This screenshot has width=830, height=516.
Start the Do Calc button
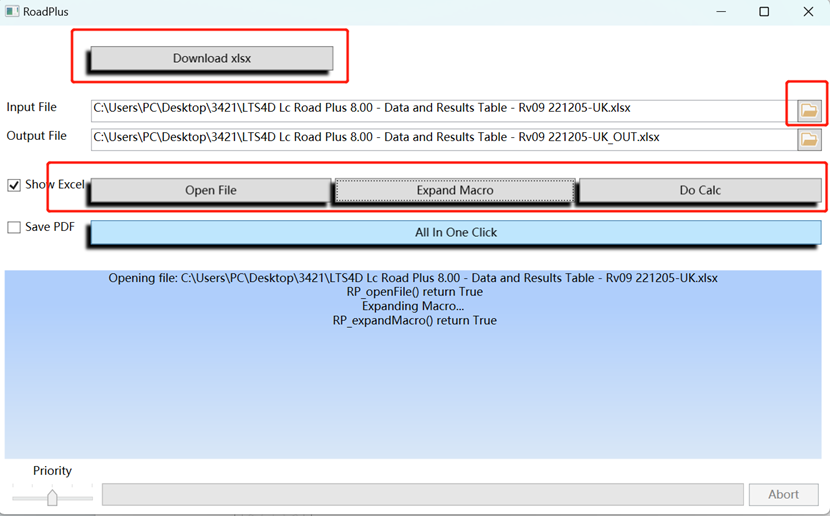pos(700,190)
